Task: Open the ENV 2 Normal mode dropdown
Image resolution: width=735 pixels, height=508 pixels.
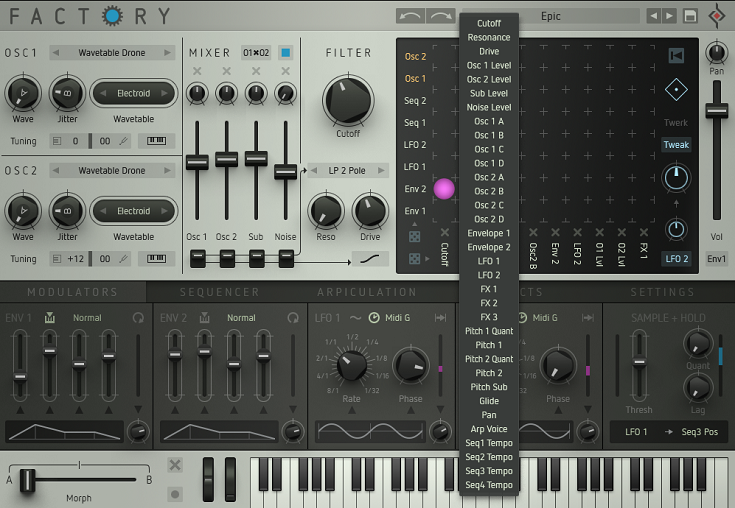Action: pos(241,318)
